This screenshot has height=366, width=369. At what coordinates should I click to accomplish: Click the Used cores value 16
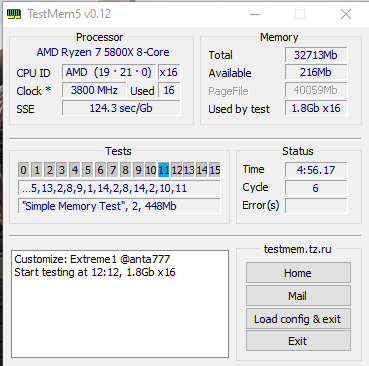169,90
